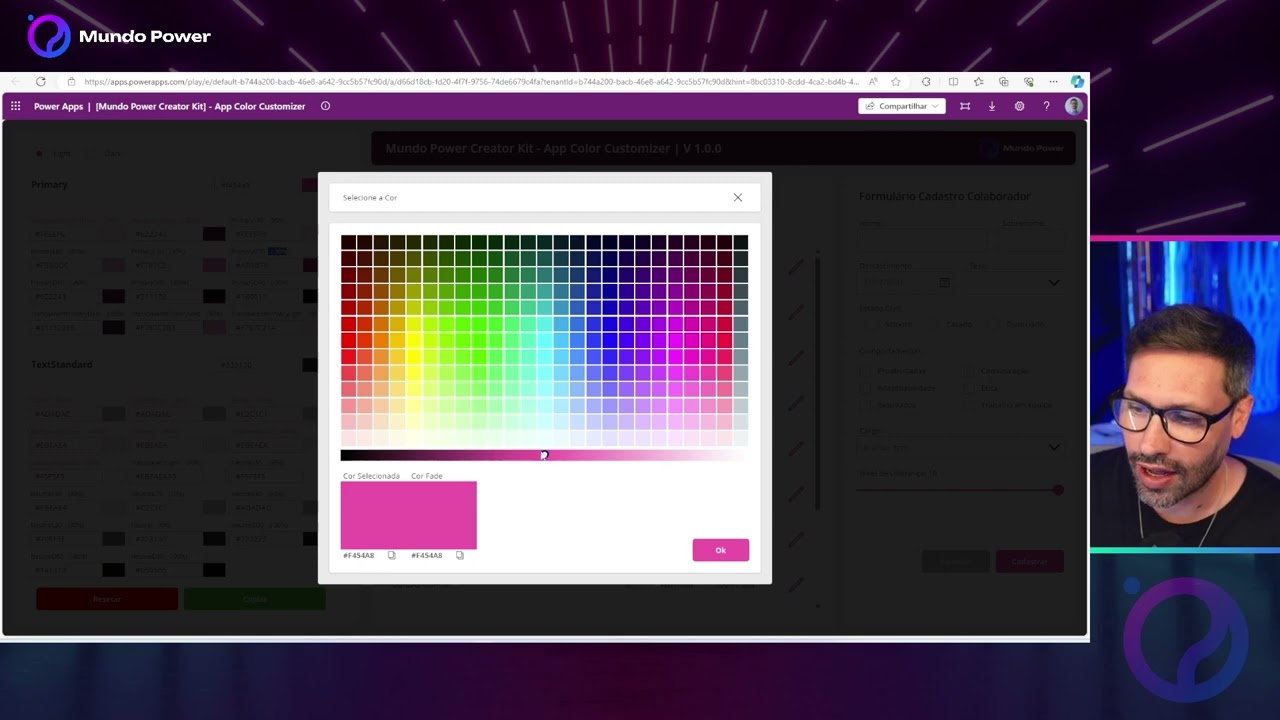Open Edge collections icon
The image size is (1280, 720).
pos(1003,82)
